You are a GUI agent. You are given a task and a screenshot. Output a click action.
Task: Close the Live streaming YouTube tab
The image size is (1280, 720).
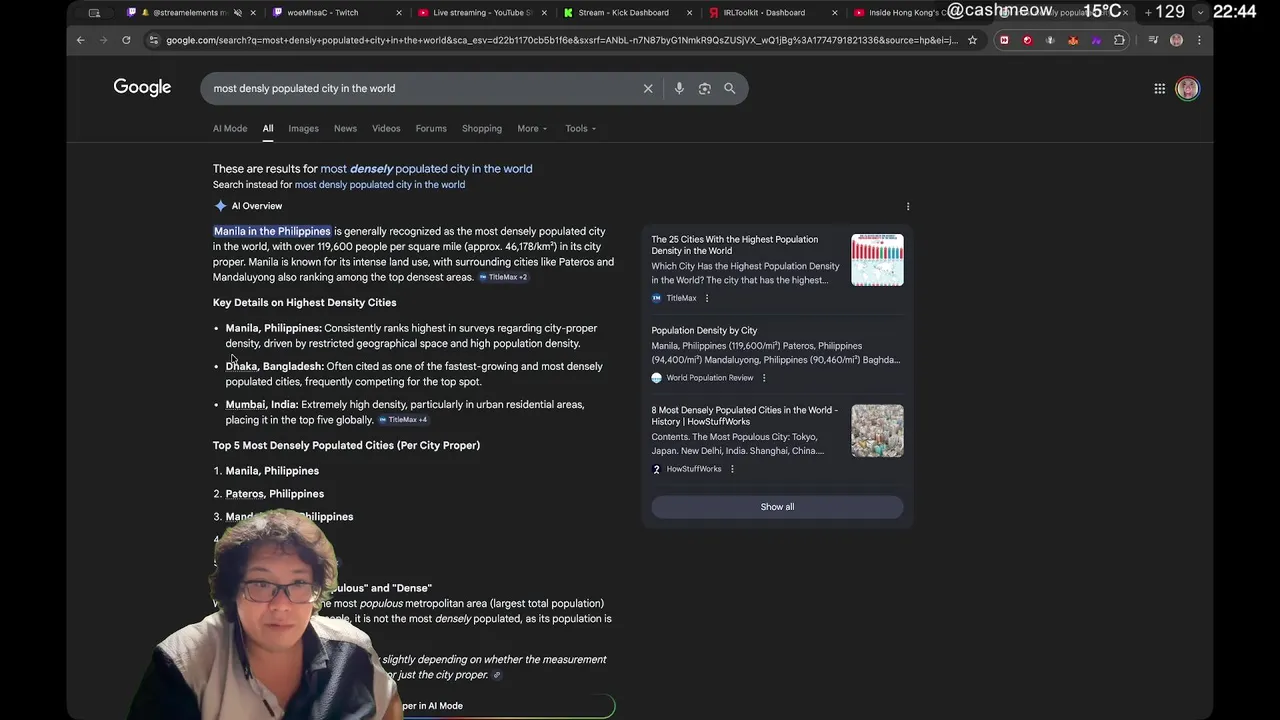point(544,13)
